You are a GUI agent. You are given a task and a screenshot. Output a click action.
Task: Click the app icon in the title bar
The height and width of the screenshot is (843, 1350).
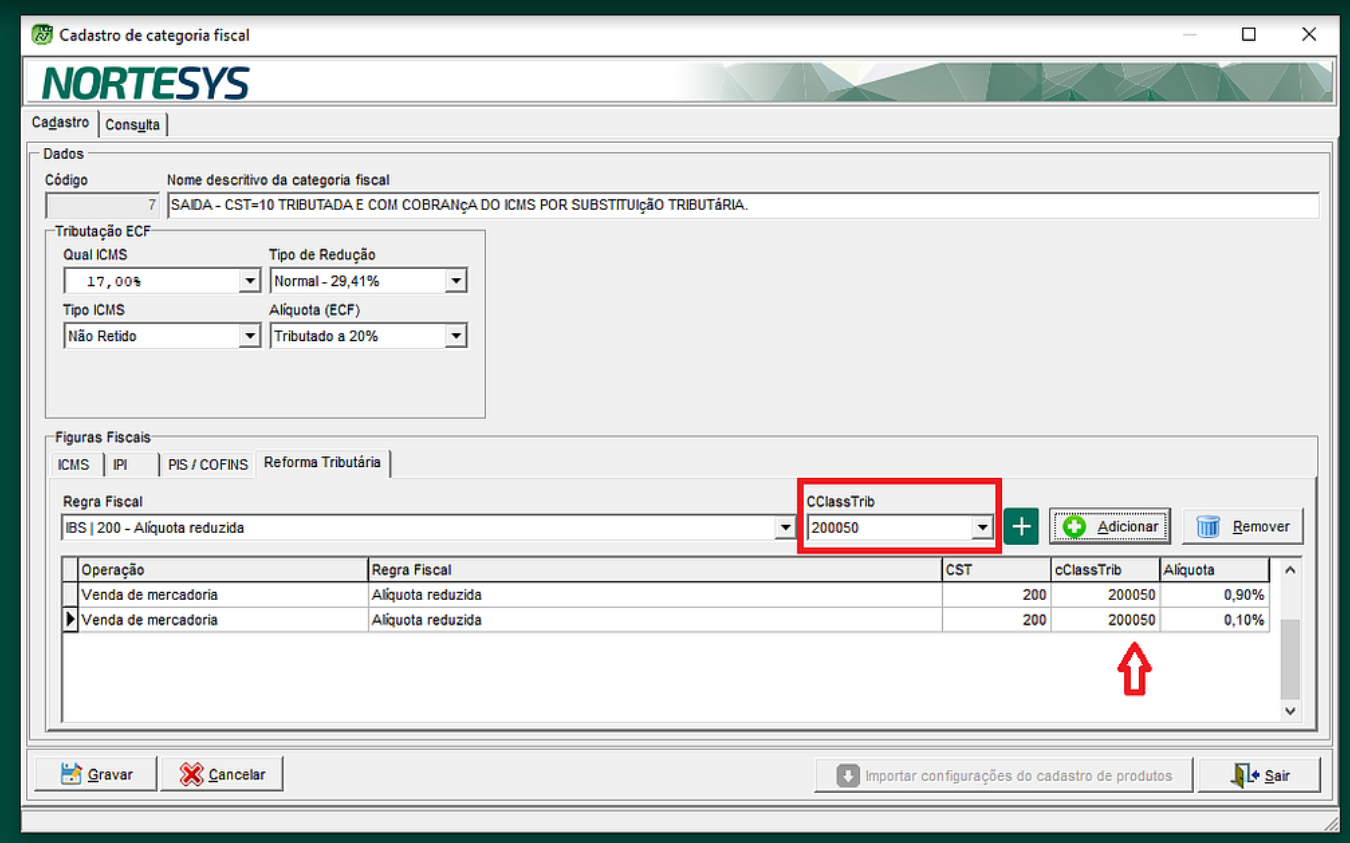click(x=42, y=35)
